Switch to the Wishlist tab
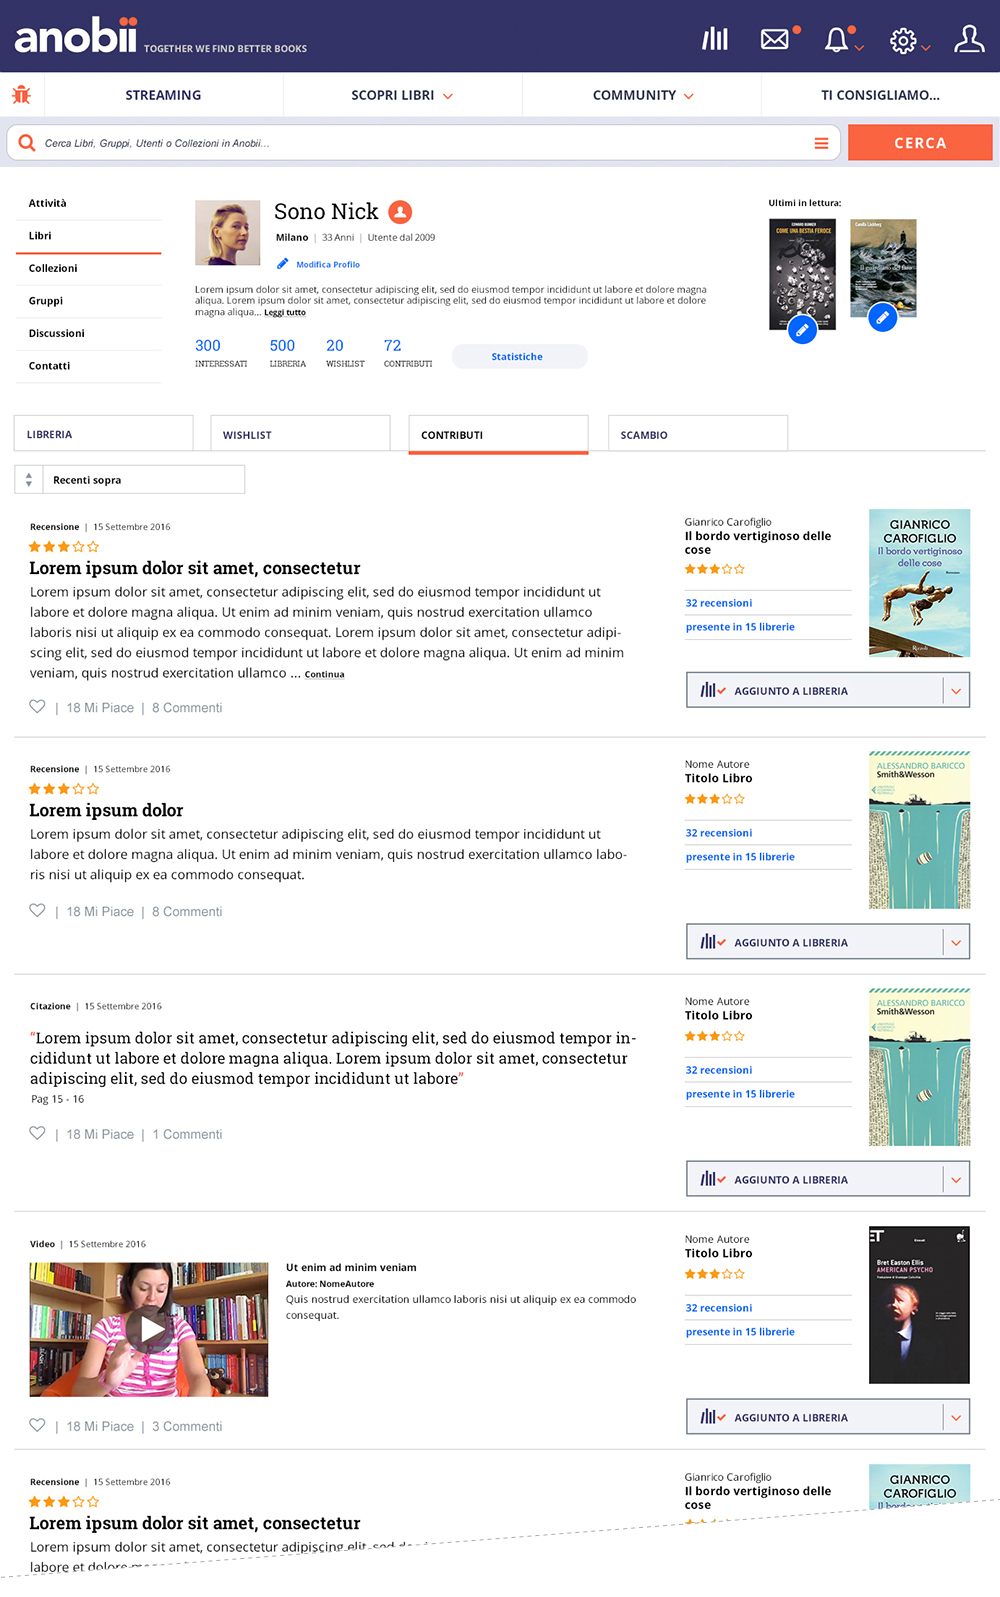Viewport: 1000px width, 1597px height. pos(300,434)
